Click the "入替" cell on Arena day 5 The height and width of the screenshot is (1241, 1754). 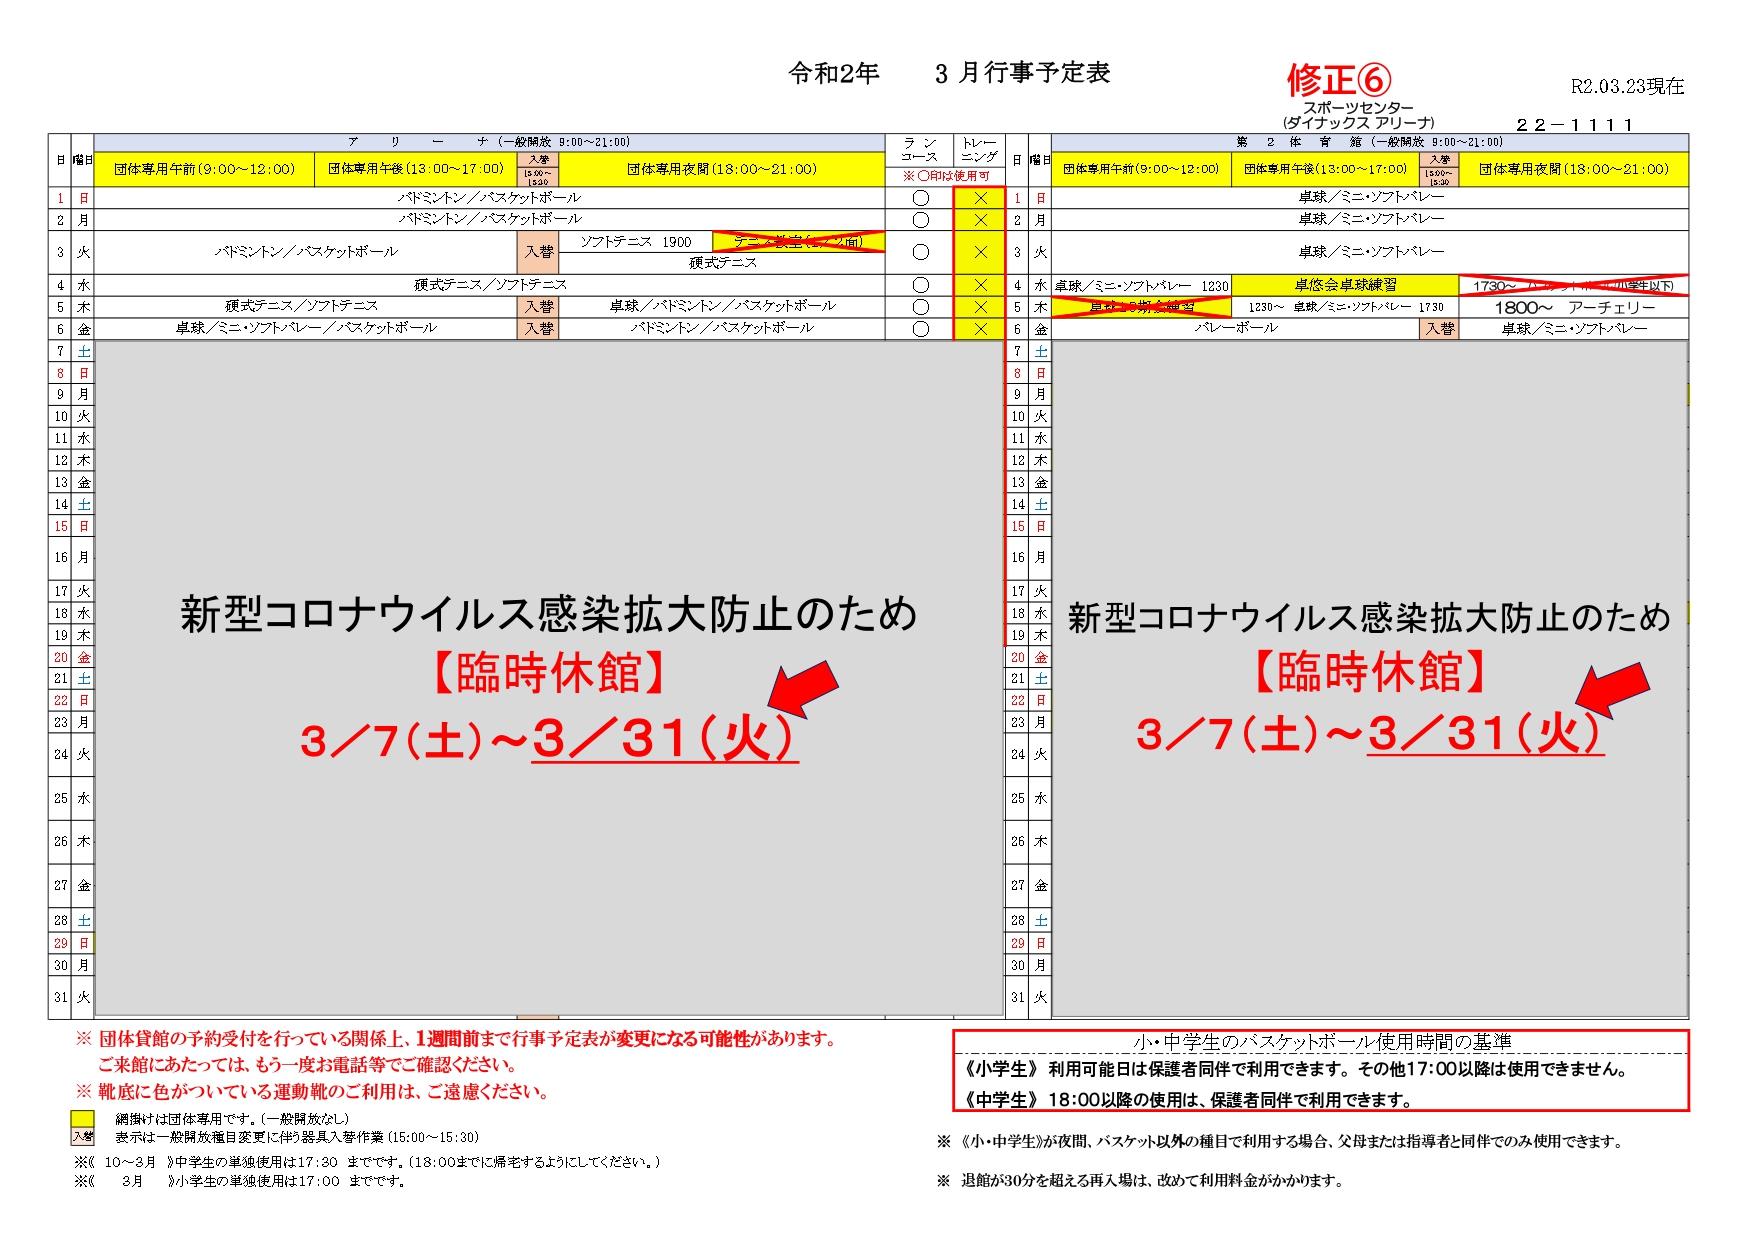[x=539, y=307]
